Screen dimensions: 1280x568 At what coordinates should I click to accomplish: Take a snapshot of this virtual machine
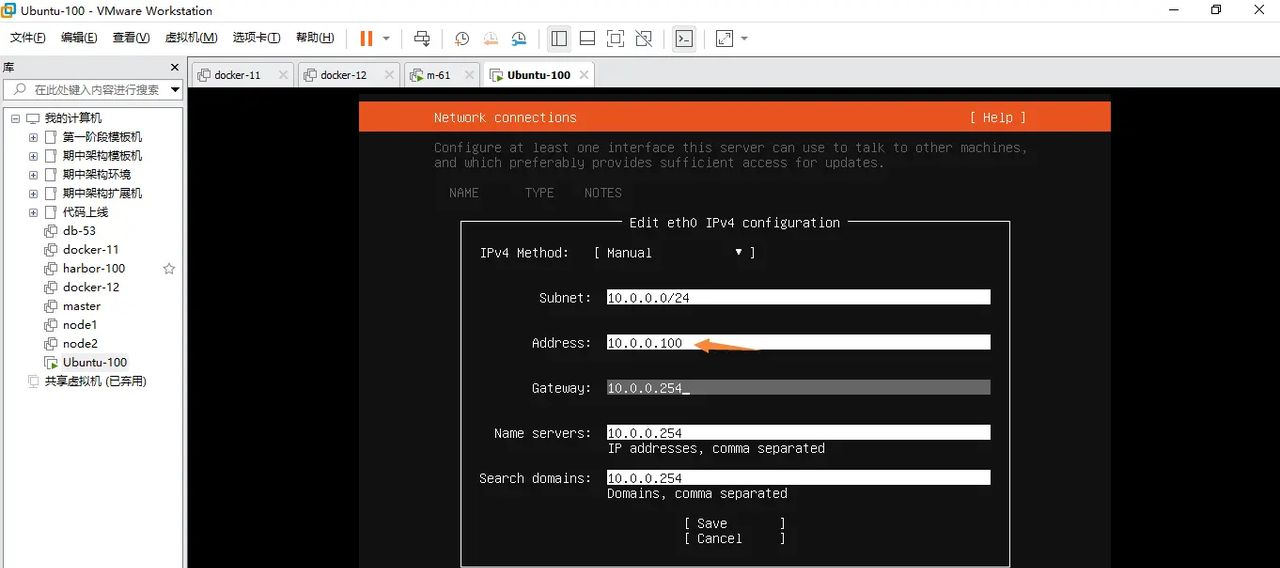click(x=461, y=38)
